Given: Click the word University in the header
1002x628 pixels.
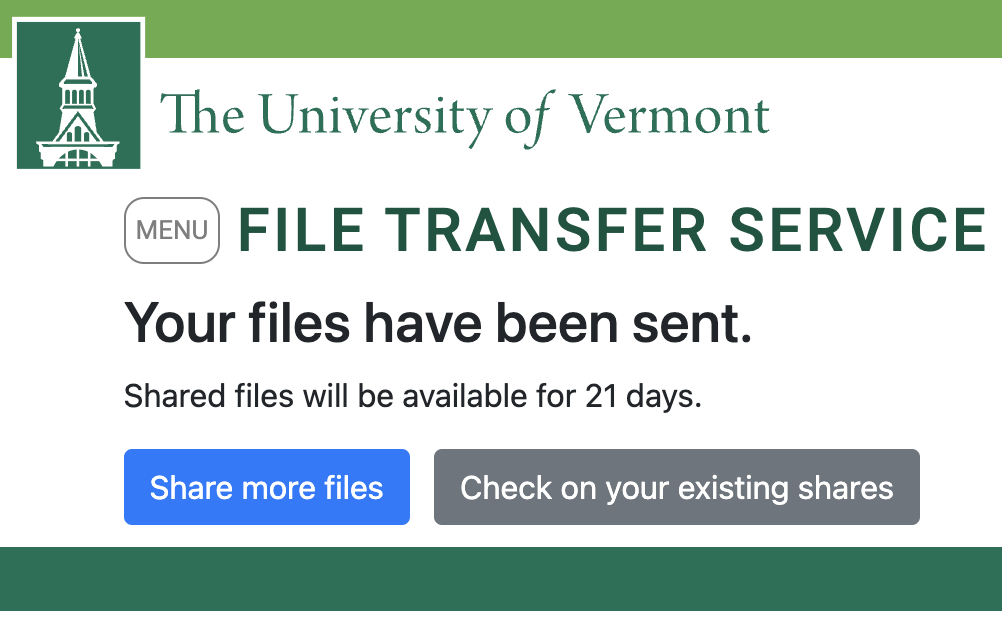Looking at the screenshot, I should tap(376, 118).
